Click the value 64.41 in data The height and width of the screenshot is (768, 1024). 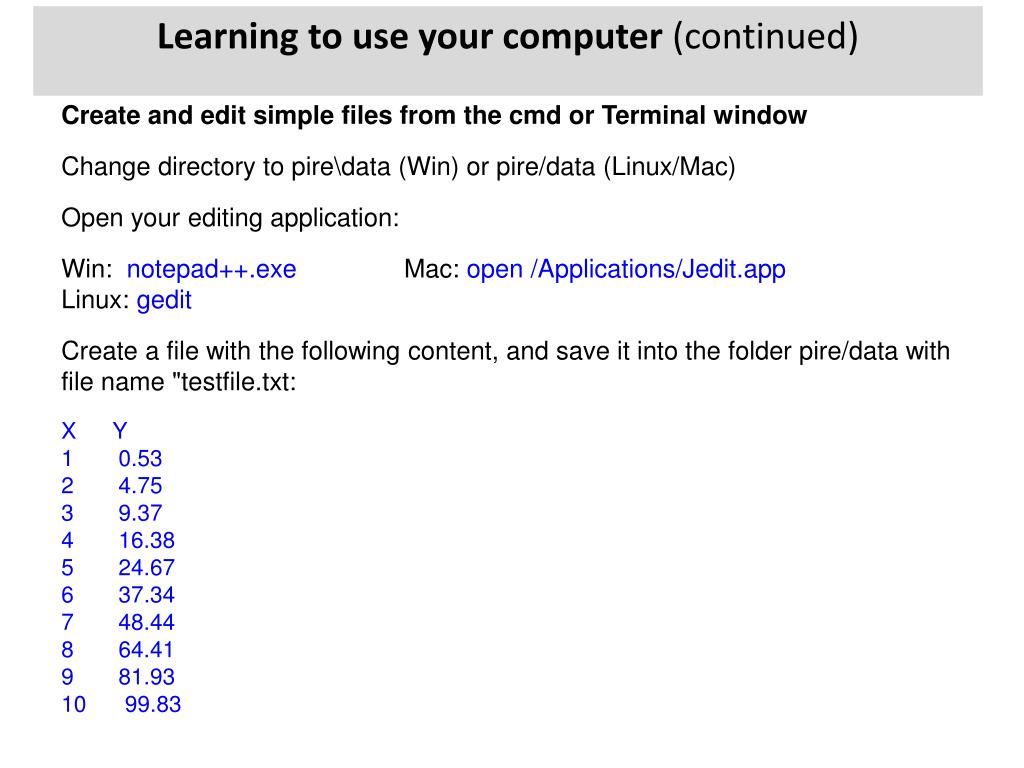pyautogui.click(x=146, y=650)
